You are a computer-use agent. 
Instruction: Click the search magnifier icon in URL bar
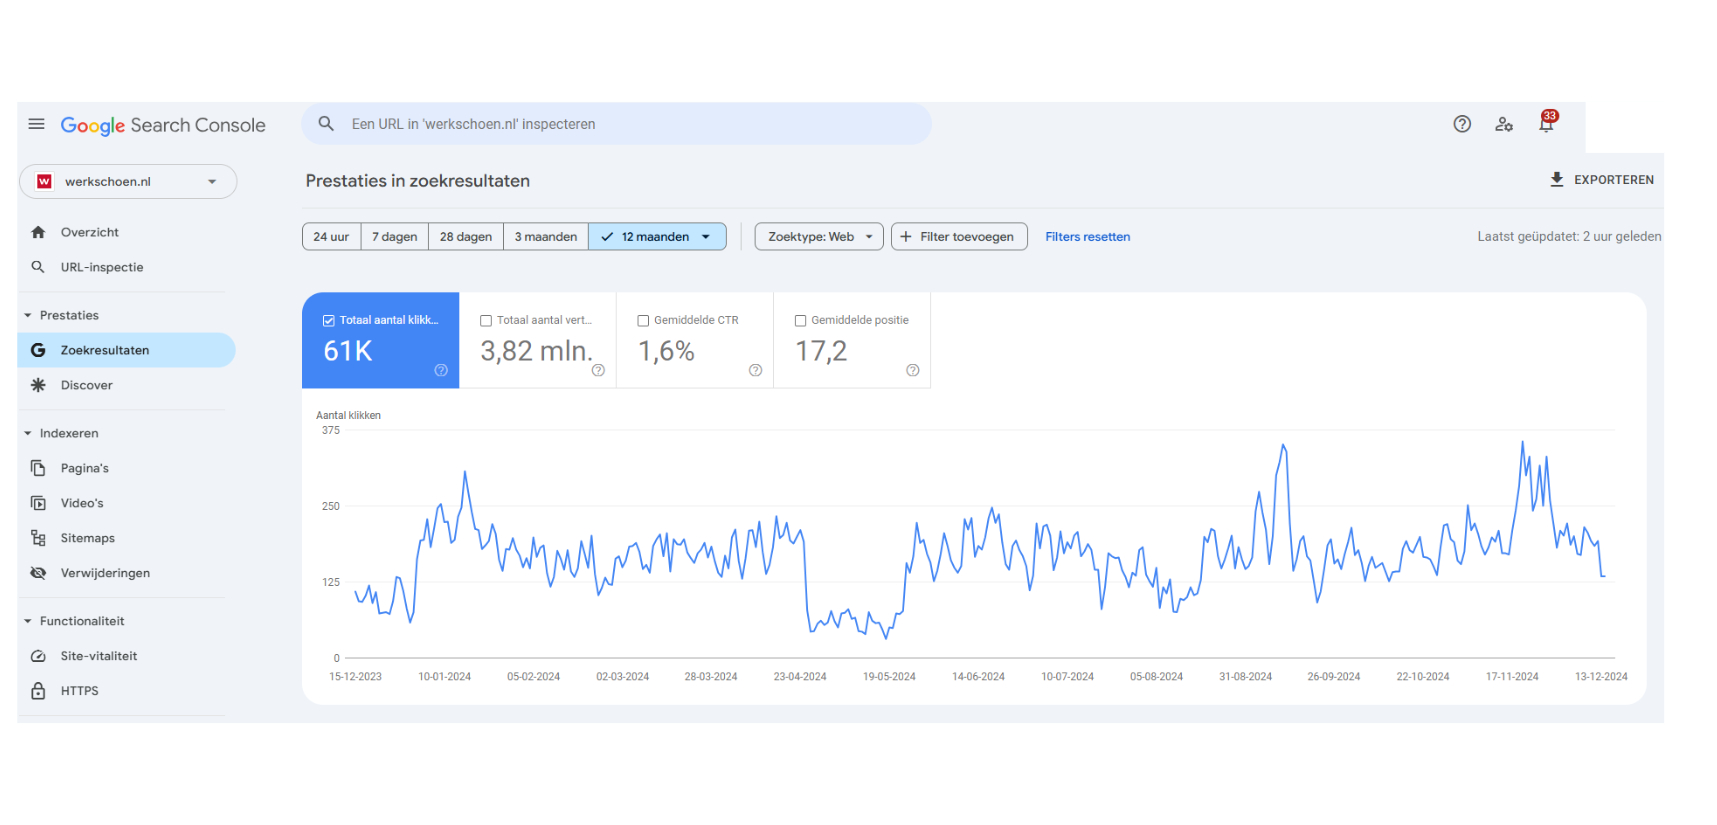point(326,124)
